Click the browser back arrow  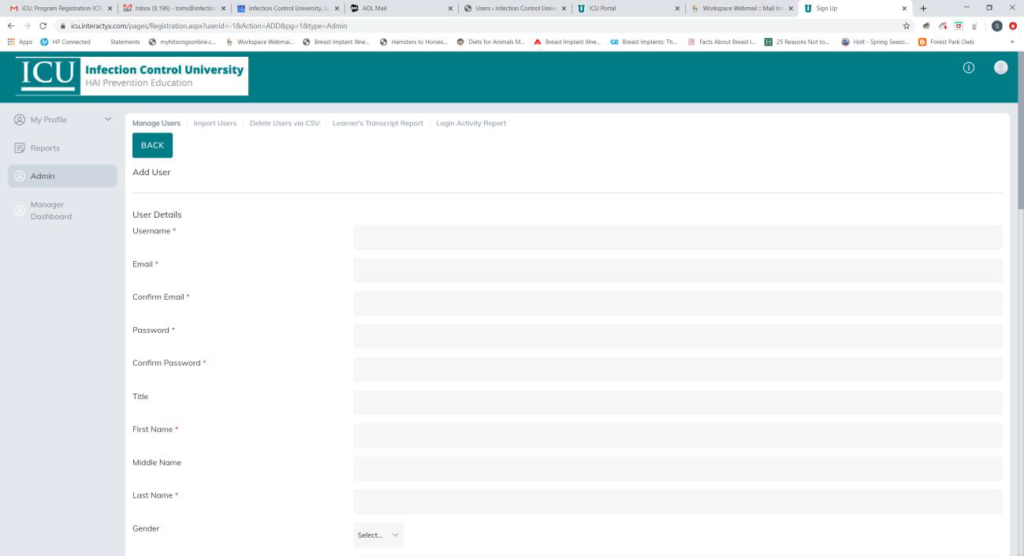tap(11, 25)
